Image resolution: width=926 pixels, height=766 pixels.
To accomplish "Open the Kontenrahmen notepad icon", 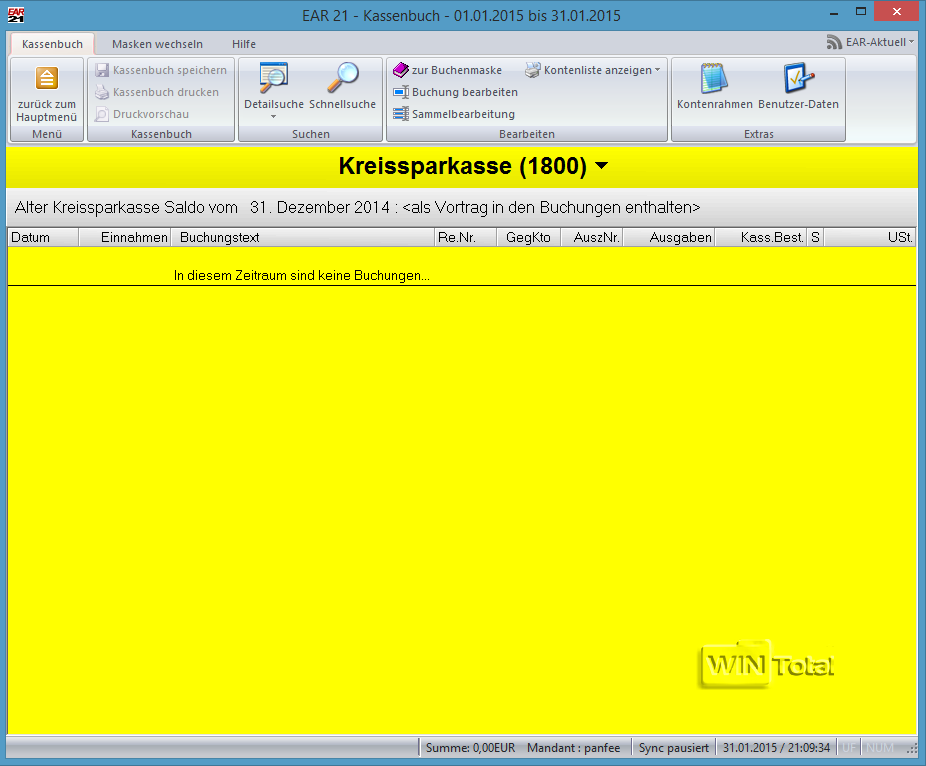I will [714, 78].
